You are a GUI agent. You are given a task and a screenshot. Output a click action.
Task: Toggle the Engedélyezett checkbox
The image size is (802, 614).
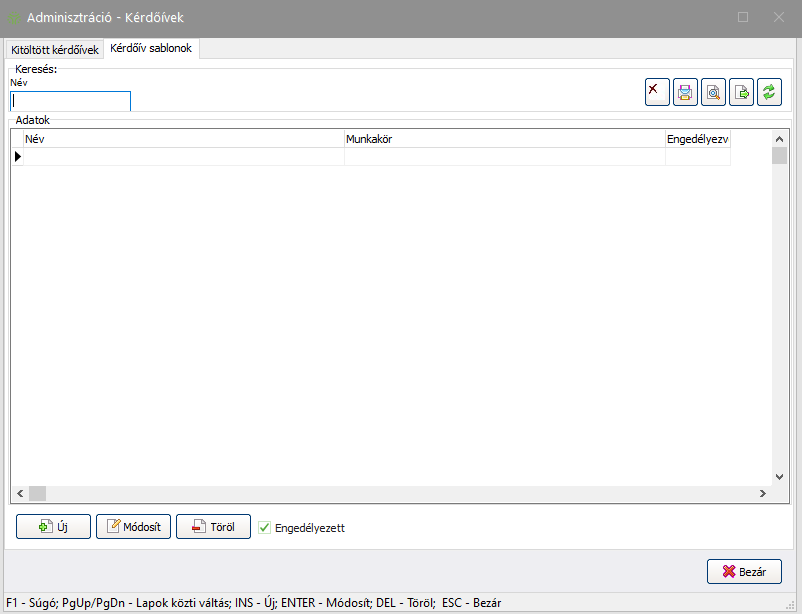[x=265, y=527]
